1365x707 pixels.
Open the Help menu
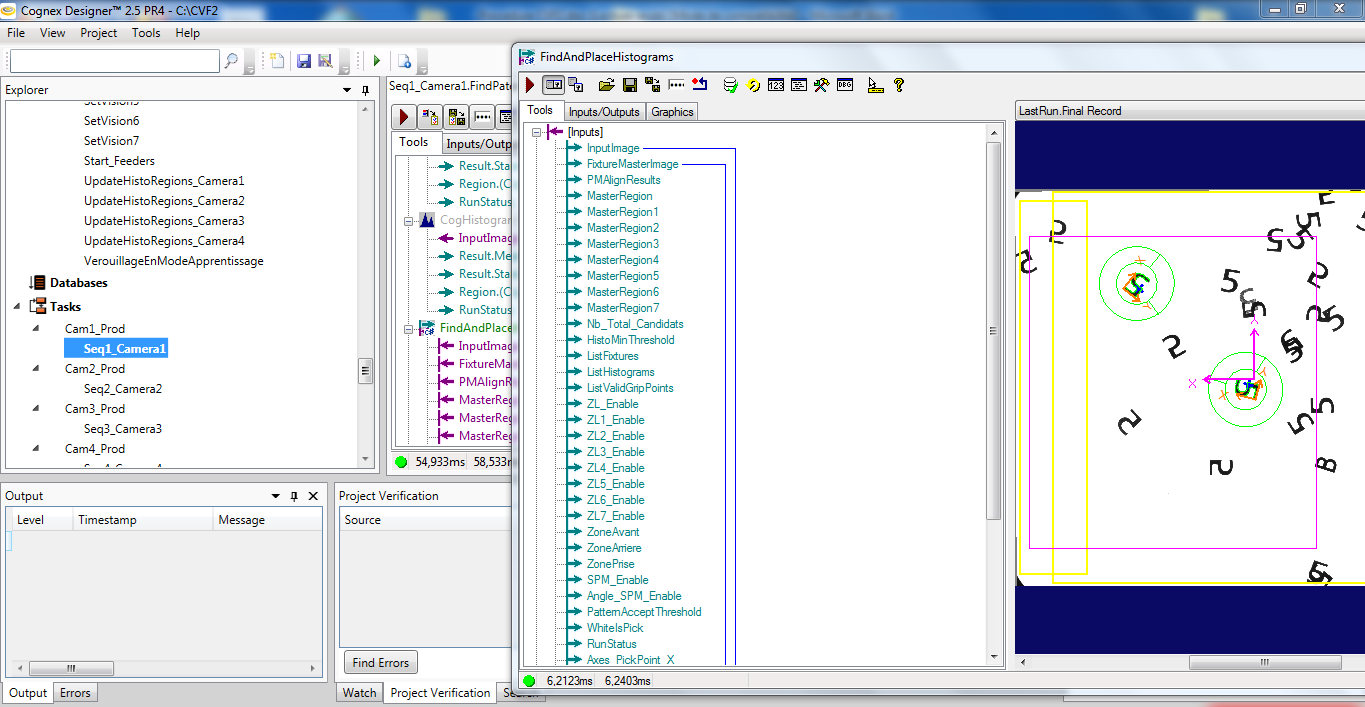[188, 33]
